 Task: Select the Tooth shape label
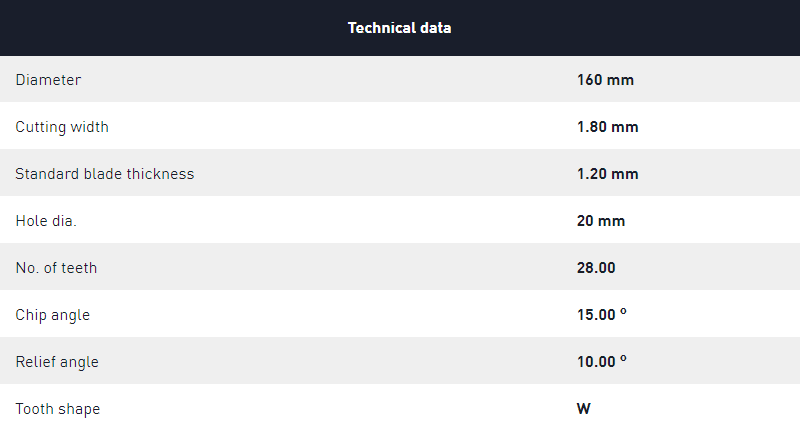click(58, 409)
